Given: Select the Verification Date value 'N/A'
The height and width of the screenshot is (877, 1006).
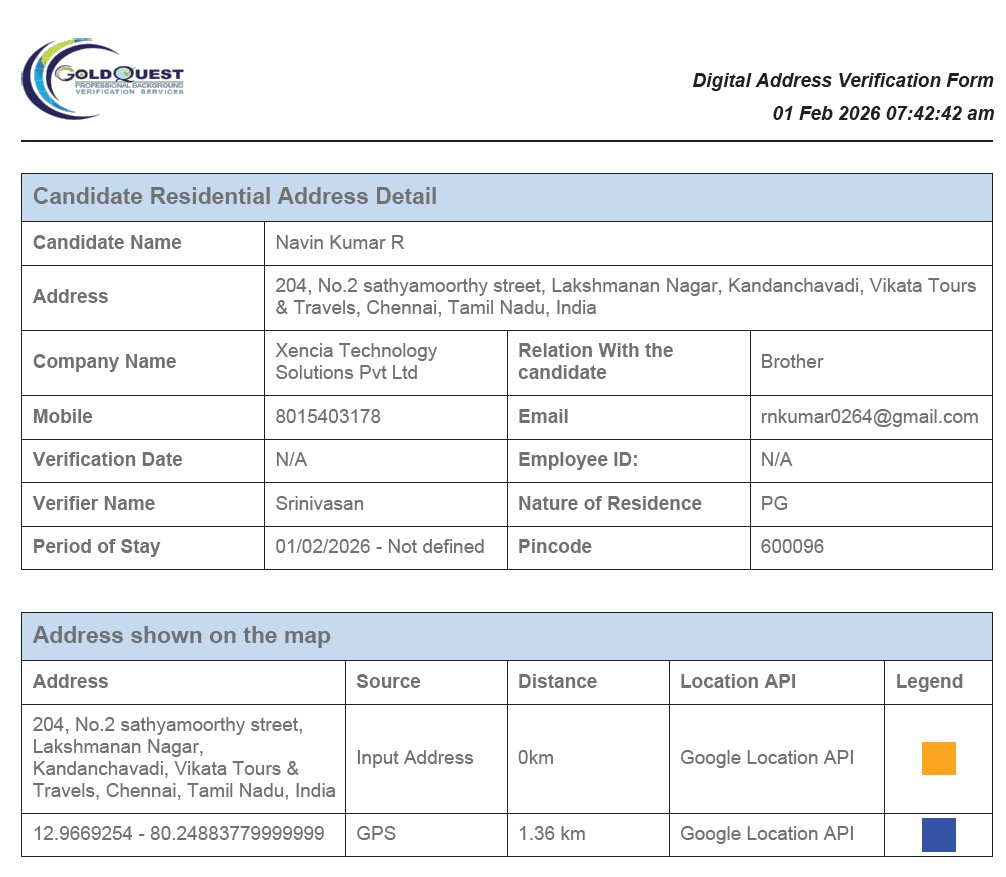Looking at the screenshot, I should [291, 459].
